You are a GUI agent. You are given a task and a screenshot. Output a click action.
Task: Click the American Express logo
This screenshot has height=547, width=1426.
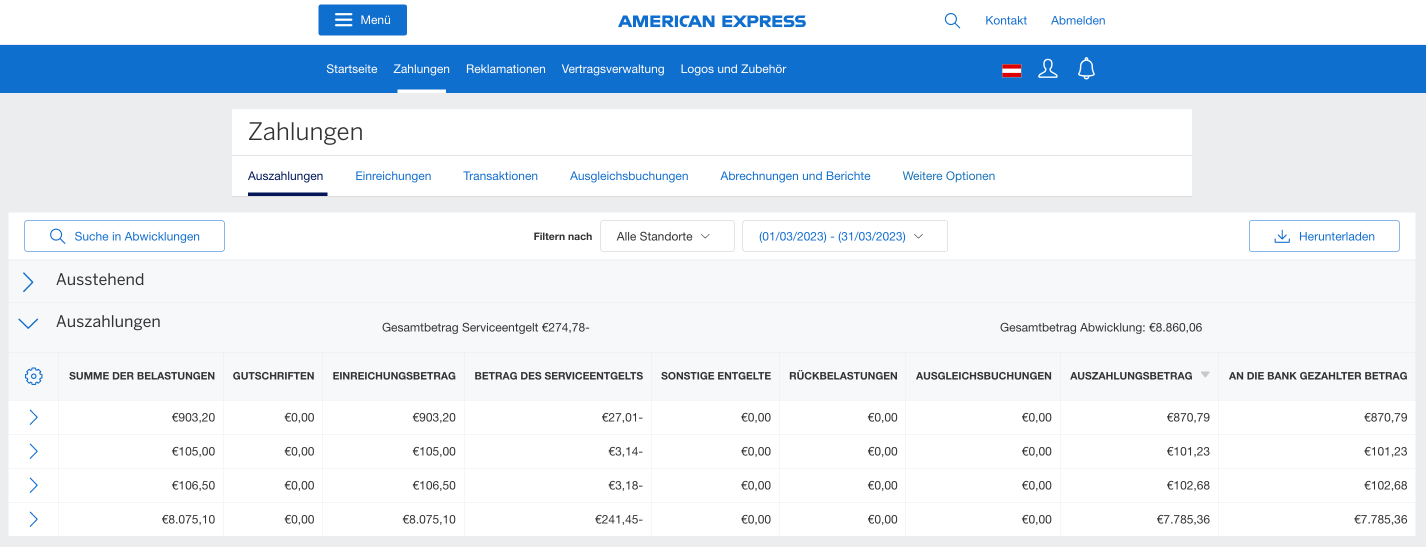tap(712, 21)
